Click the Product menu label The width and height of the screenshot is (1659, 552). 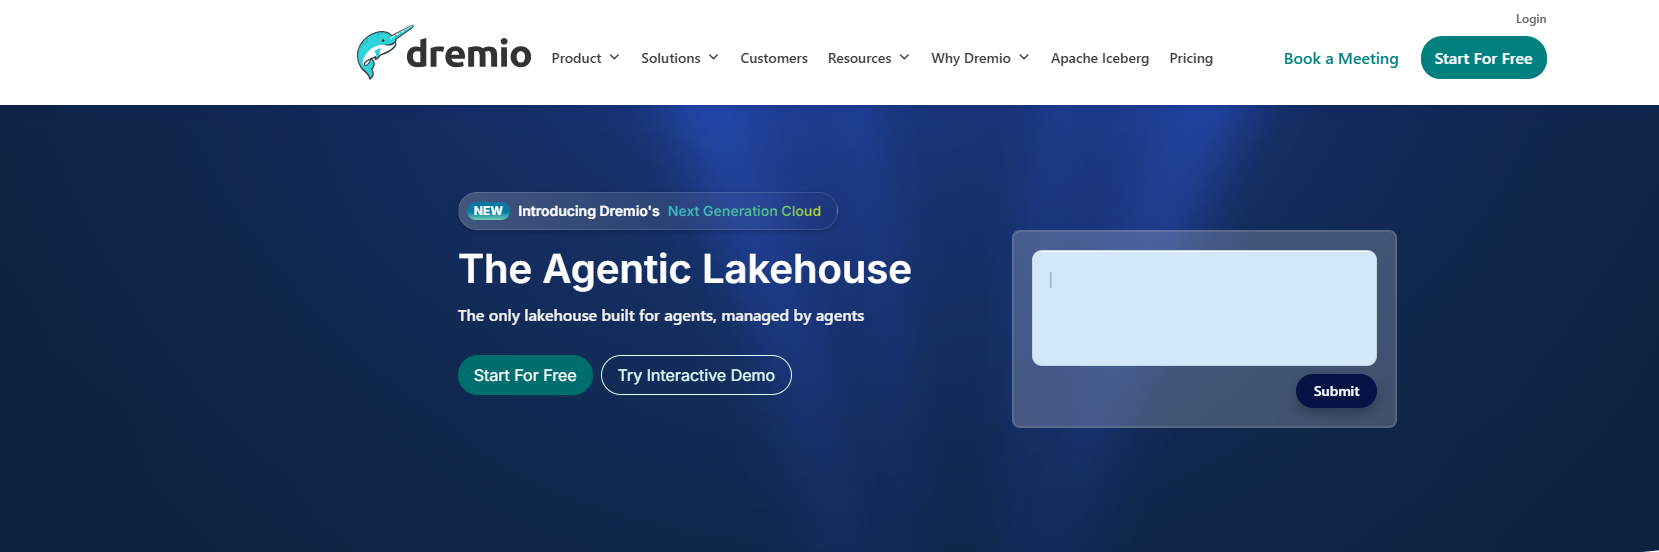pos(576,58)
